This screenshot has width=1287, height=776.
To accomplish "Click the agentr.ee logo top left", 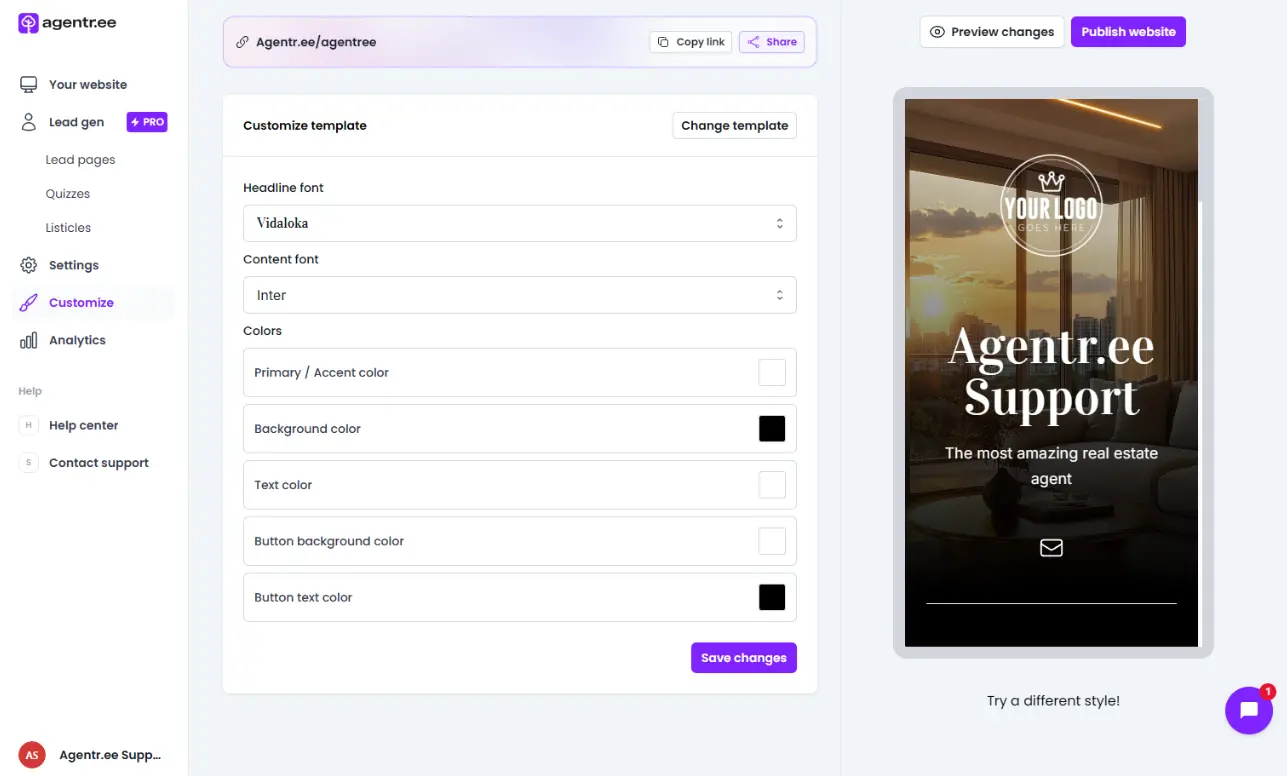I will point(66,21).
